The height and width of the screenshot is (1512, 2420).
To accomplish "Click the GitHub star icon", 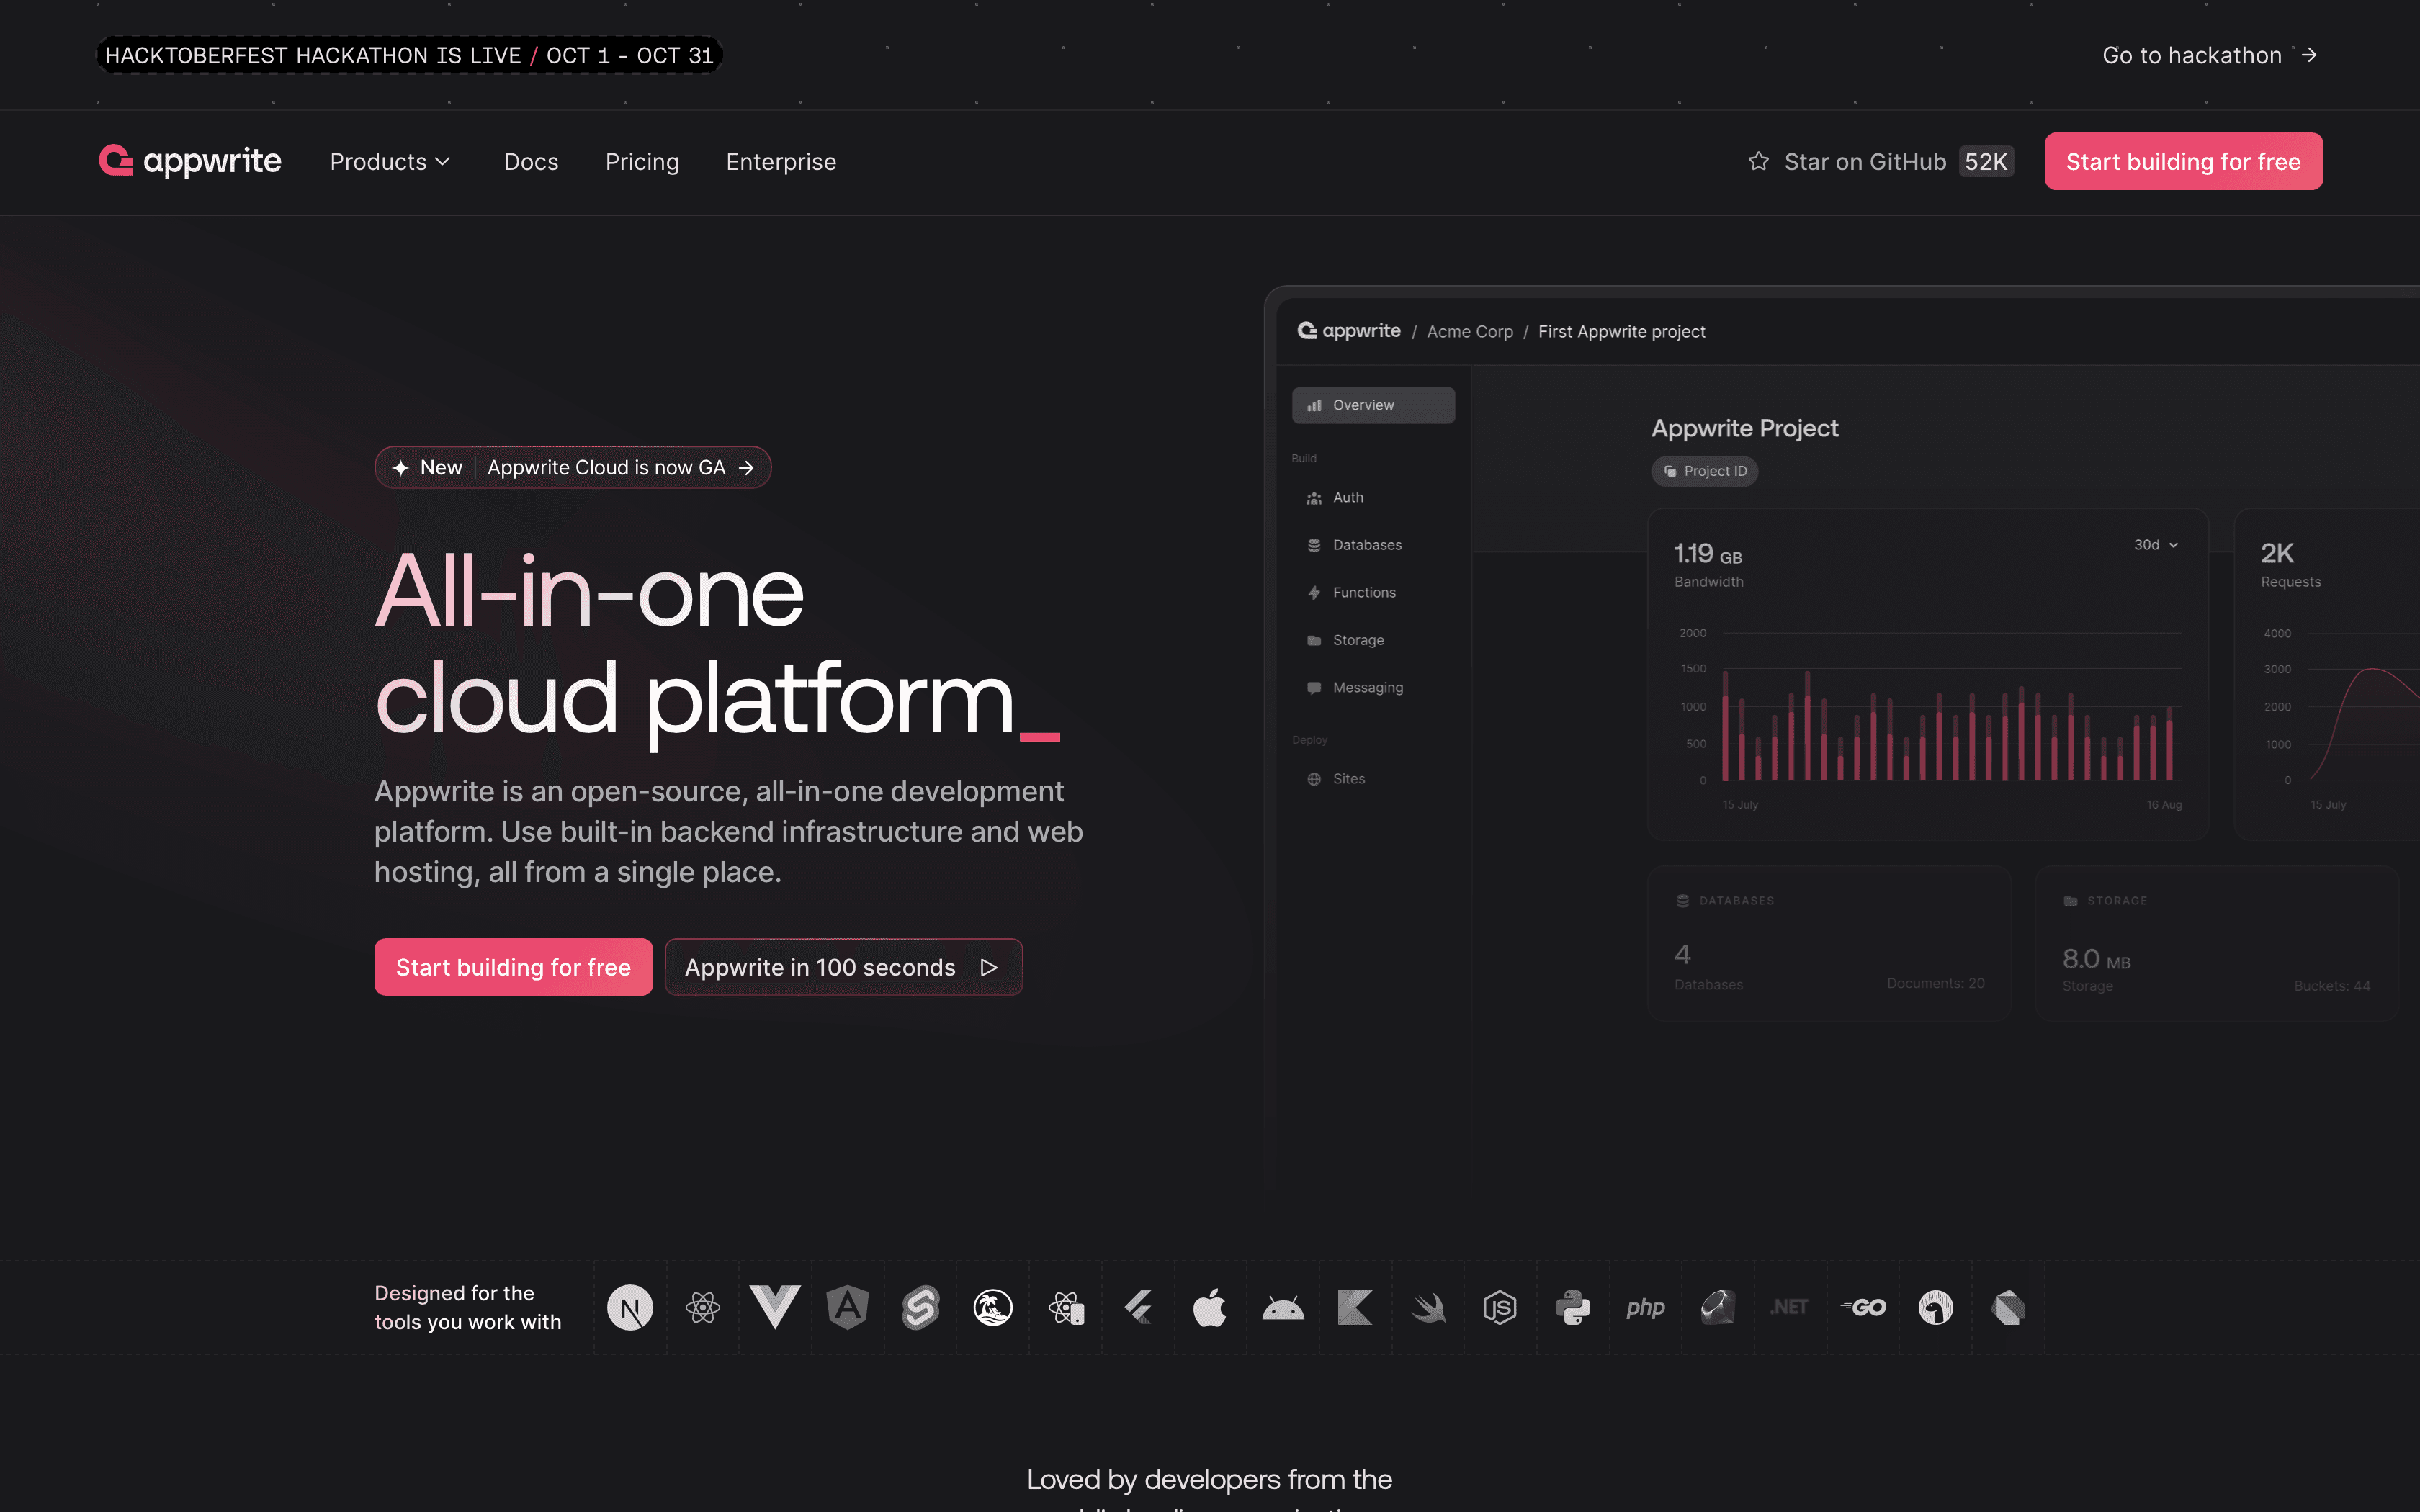I will [1758, 161].
